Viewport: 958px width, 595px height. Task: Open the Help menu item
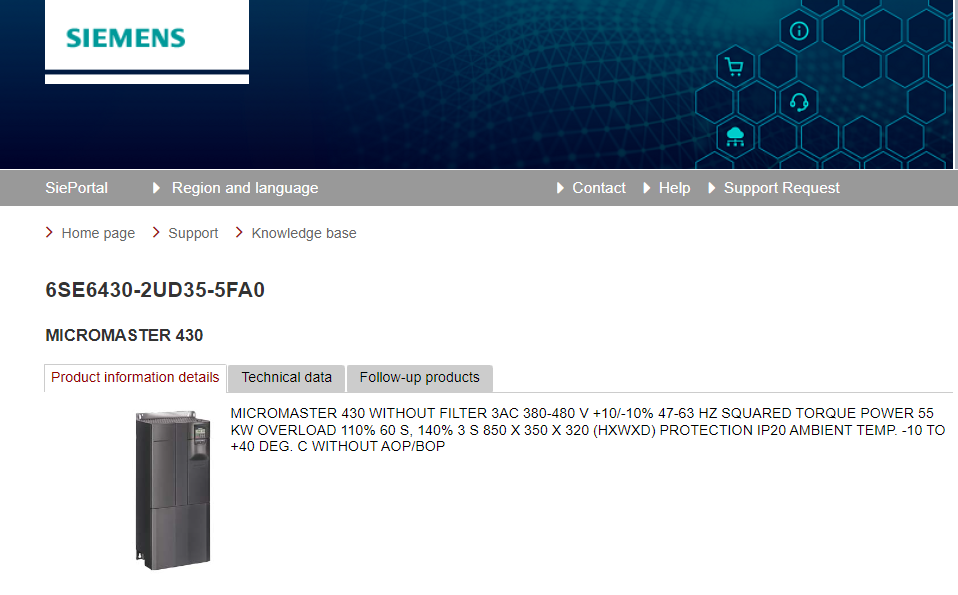pyautogui.click(x=674, y=188)
